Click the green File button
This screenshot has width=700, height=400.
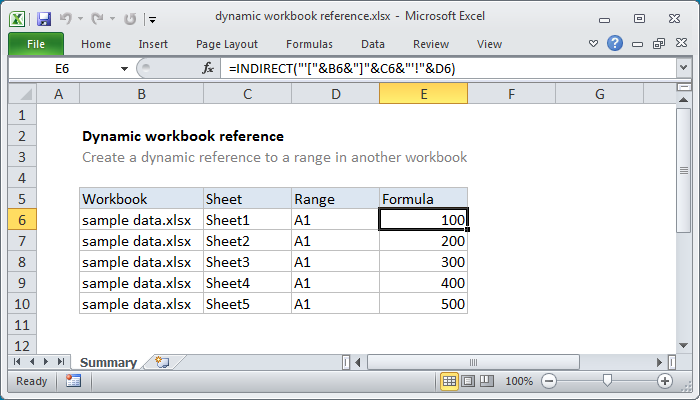click(x=34, y=44)
